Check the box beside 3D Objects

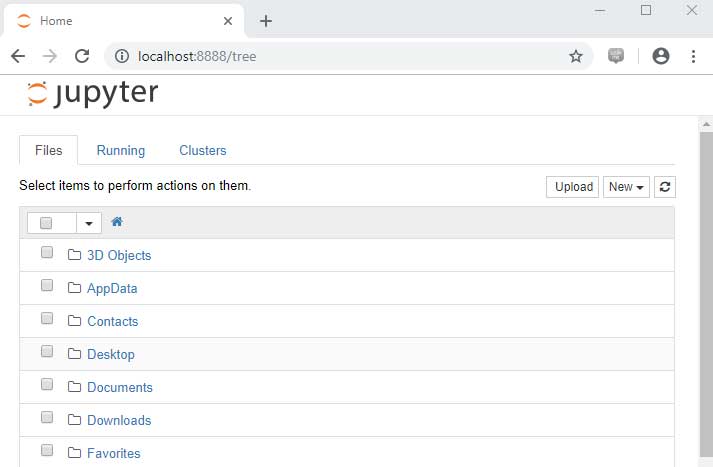coord(47,253)
